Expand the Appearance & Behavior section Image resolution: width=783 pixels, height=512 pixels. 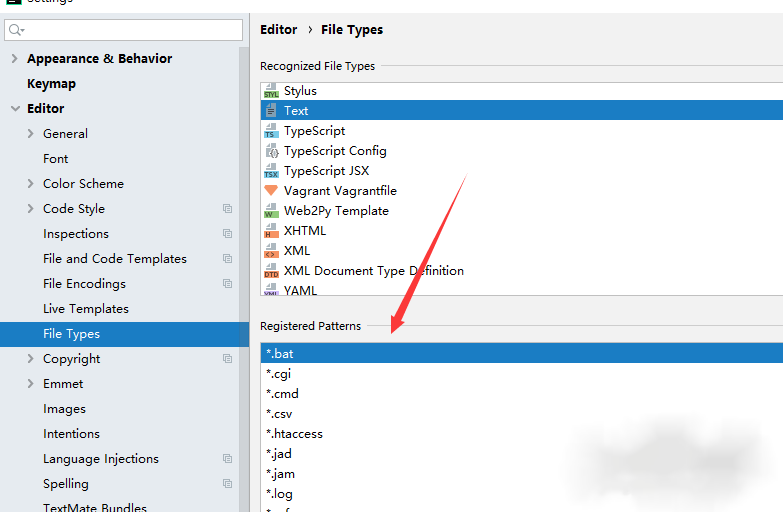click(15, 59)
